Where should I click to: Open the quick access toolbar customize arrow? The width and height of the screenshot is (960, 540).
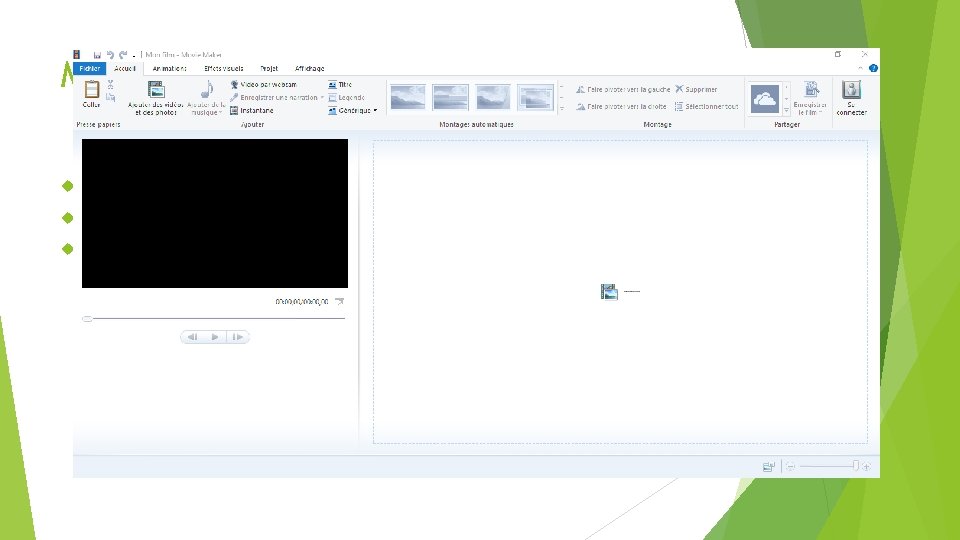pyautogui.click(x=134, y=55)
